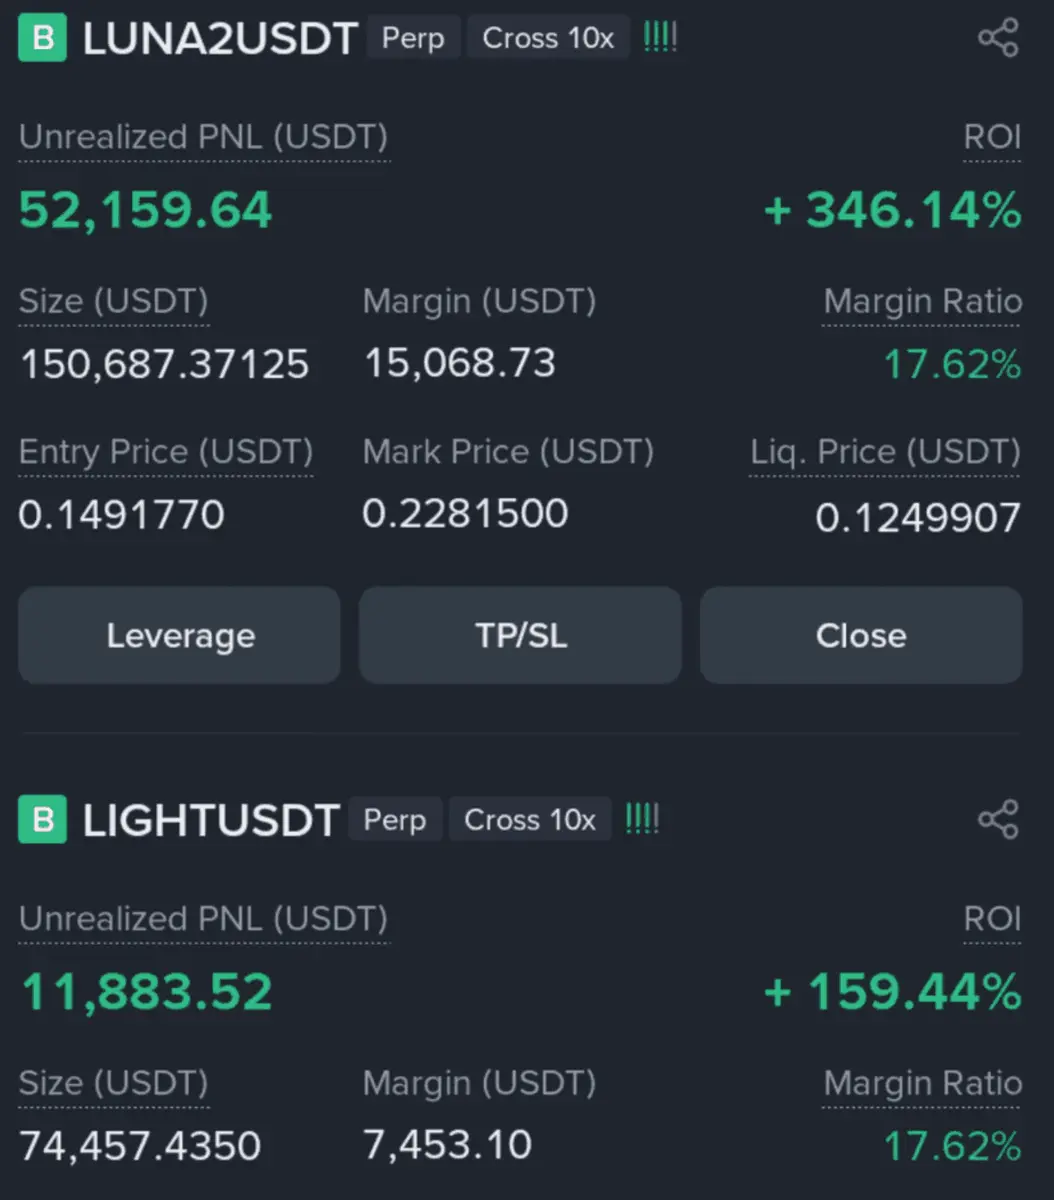Tap LIGHTUSDT green signal bars indicator
1054x1200 pixels.
[642, 820]
